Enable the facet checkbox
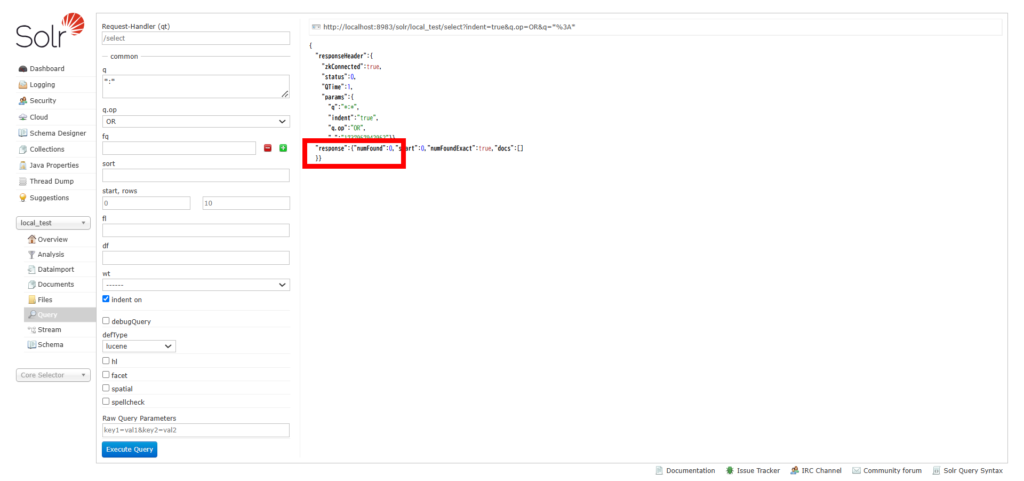1024x481 pixels. 107,375
